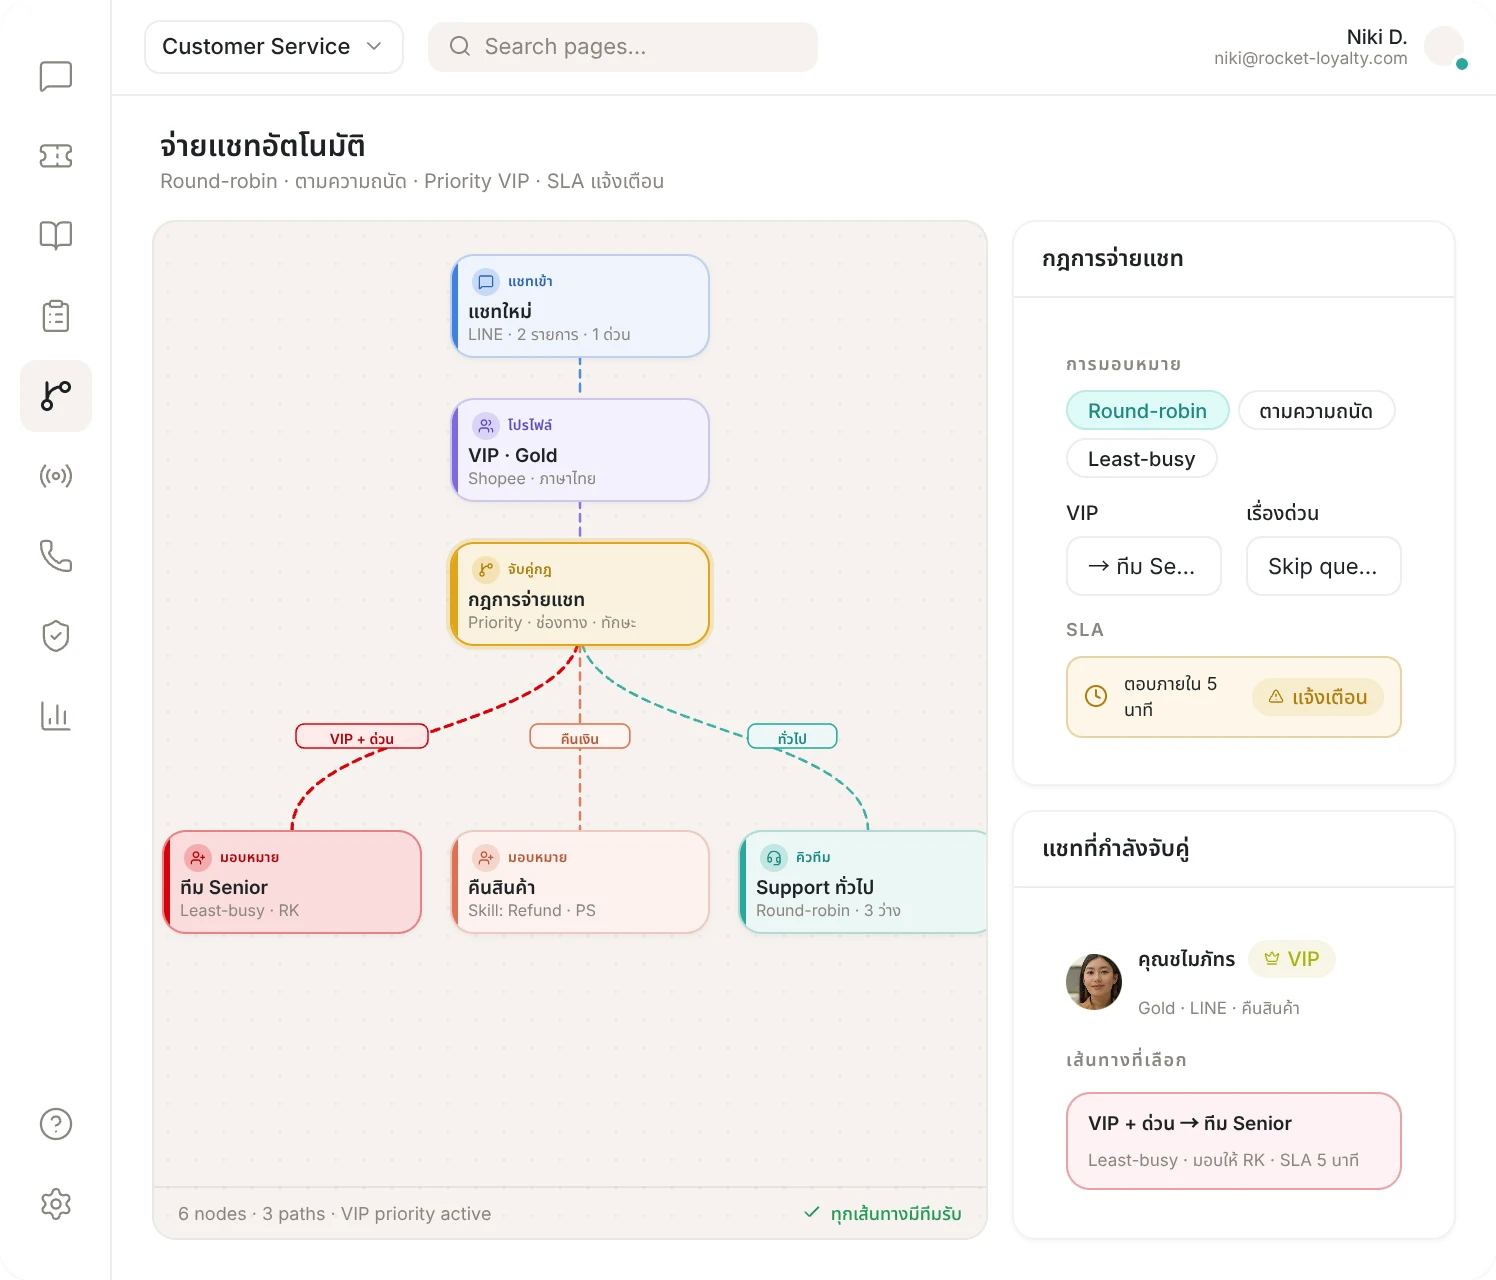The height and width of the screenshot is (1280, 1496).
Task: Click the user-plus icon on ทีม Senior node
Action: point(198,858)
